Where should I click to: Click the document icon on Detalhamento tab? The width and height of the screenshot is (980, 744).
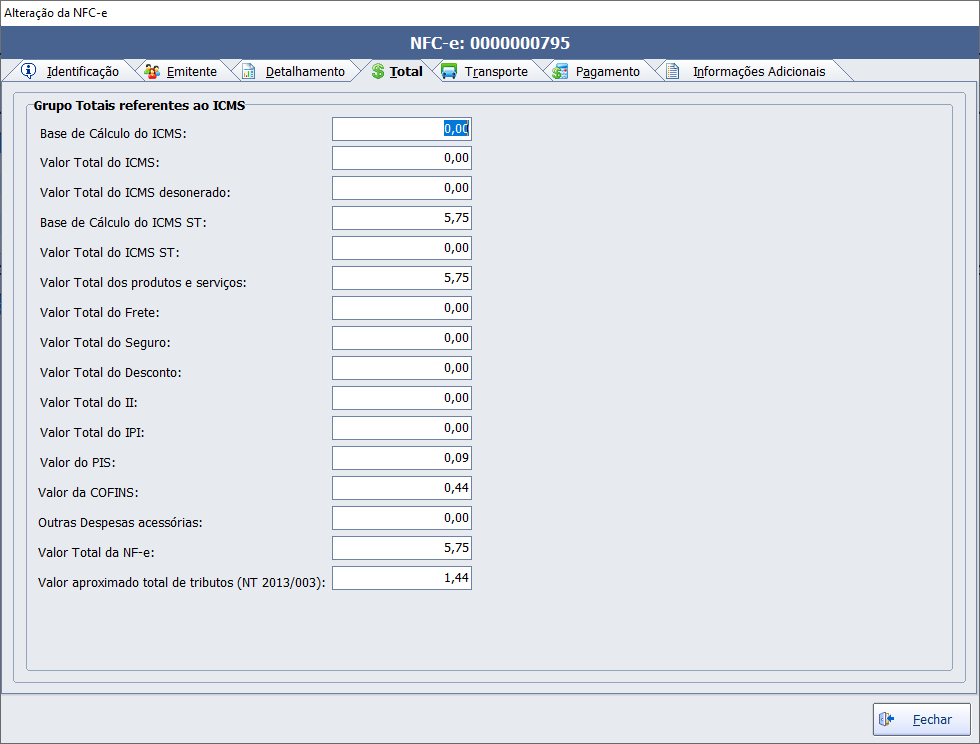(x=248, y=71)
